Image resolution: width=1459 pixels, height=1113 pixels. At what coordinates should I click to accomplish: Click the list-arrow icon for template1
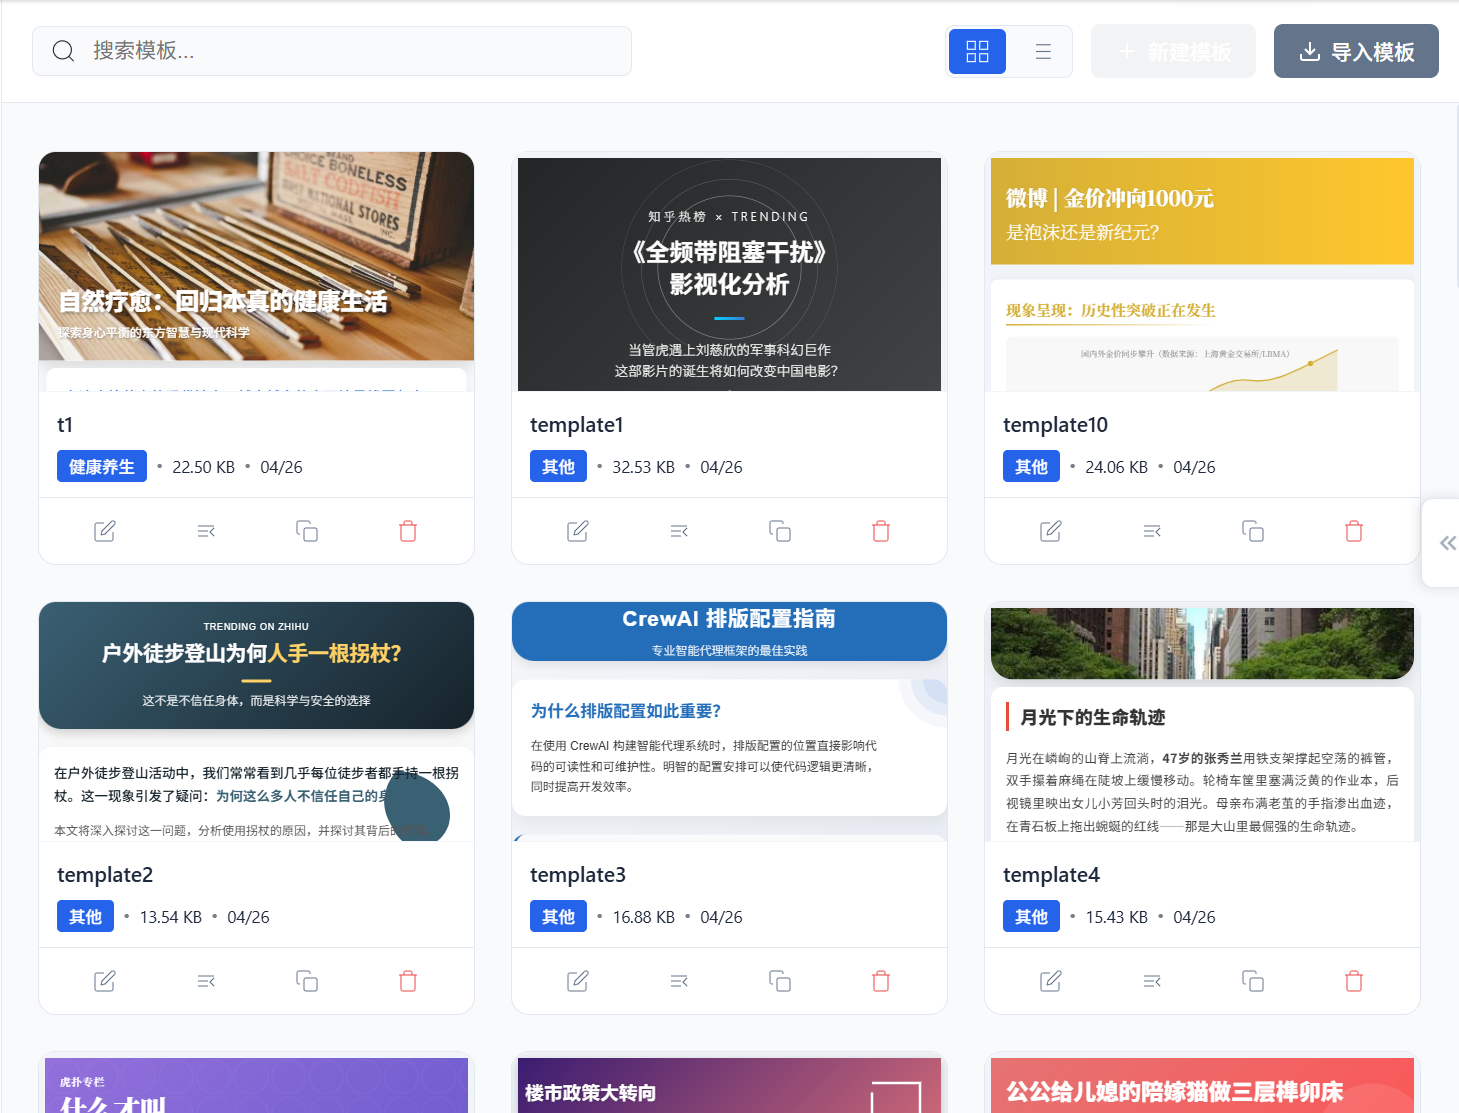click(679, 531)
